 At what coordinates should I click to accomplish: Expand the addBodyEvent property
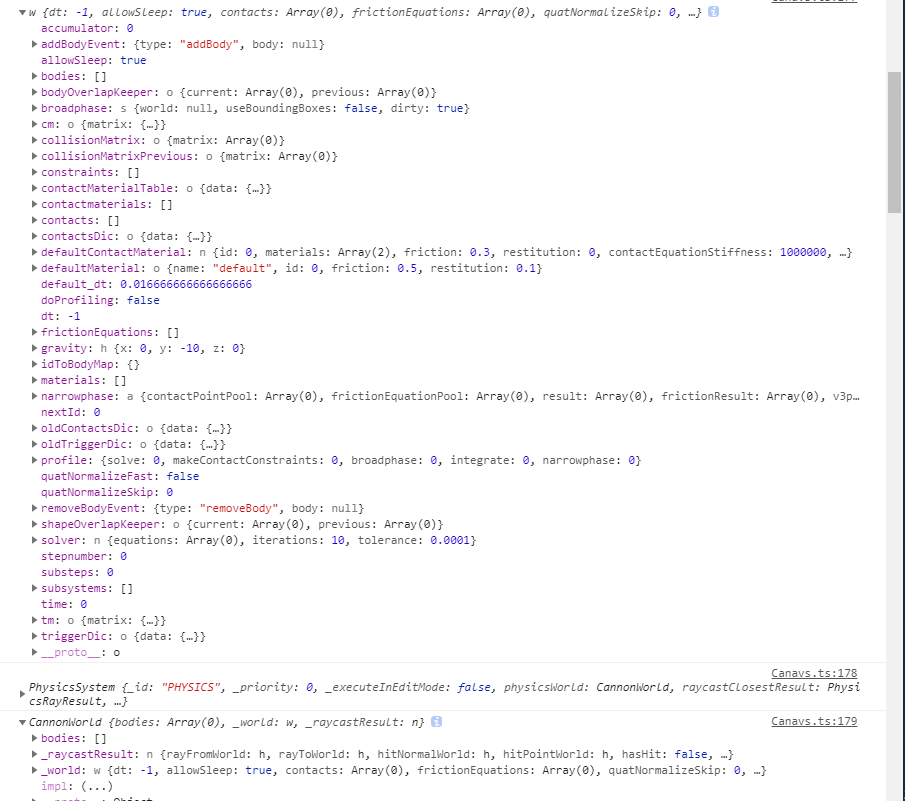point(34,44)
